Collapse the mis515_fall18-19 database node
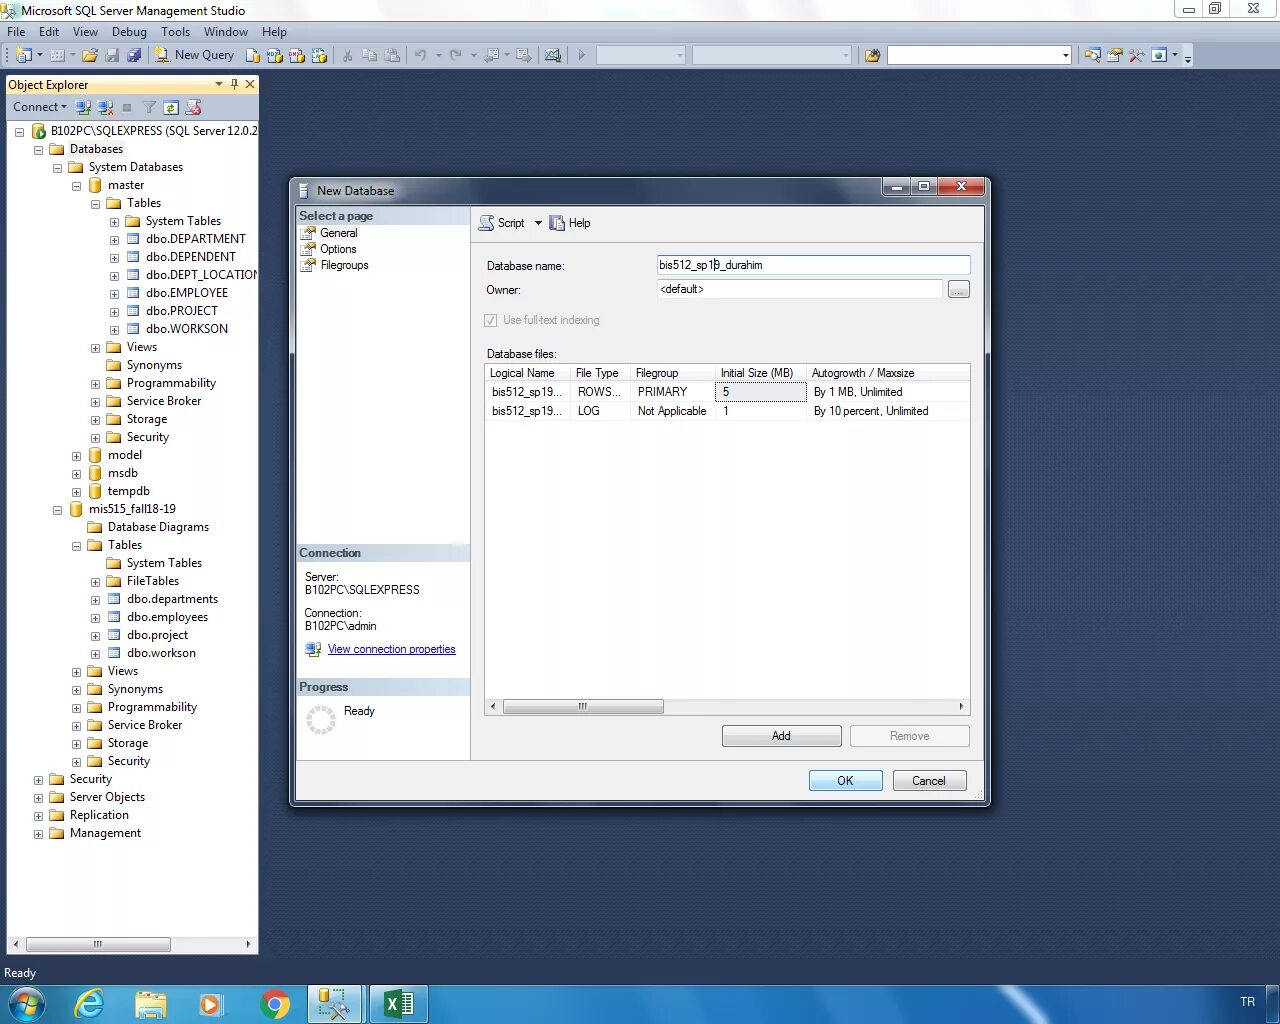The width and height of the screenshot is (1280, 1024). [x=57, y=510]
